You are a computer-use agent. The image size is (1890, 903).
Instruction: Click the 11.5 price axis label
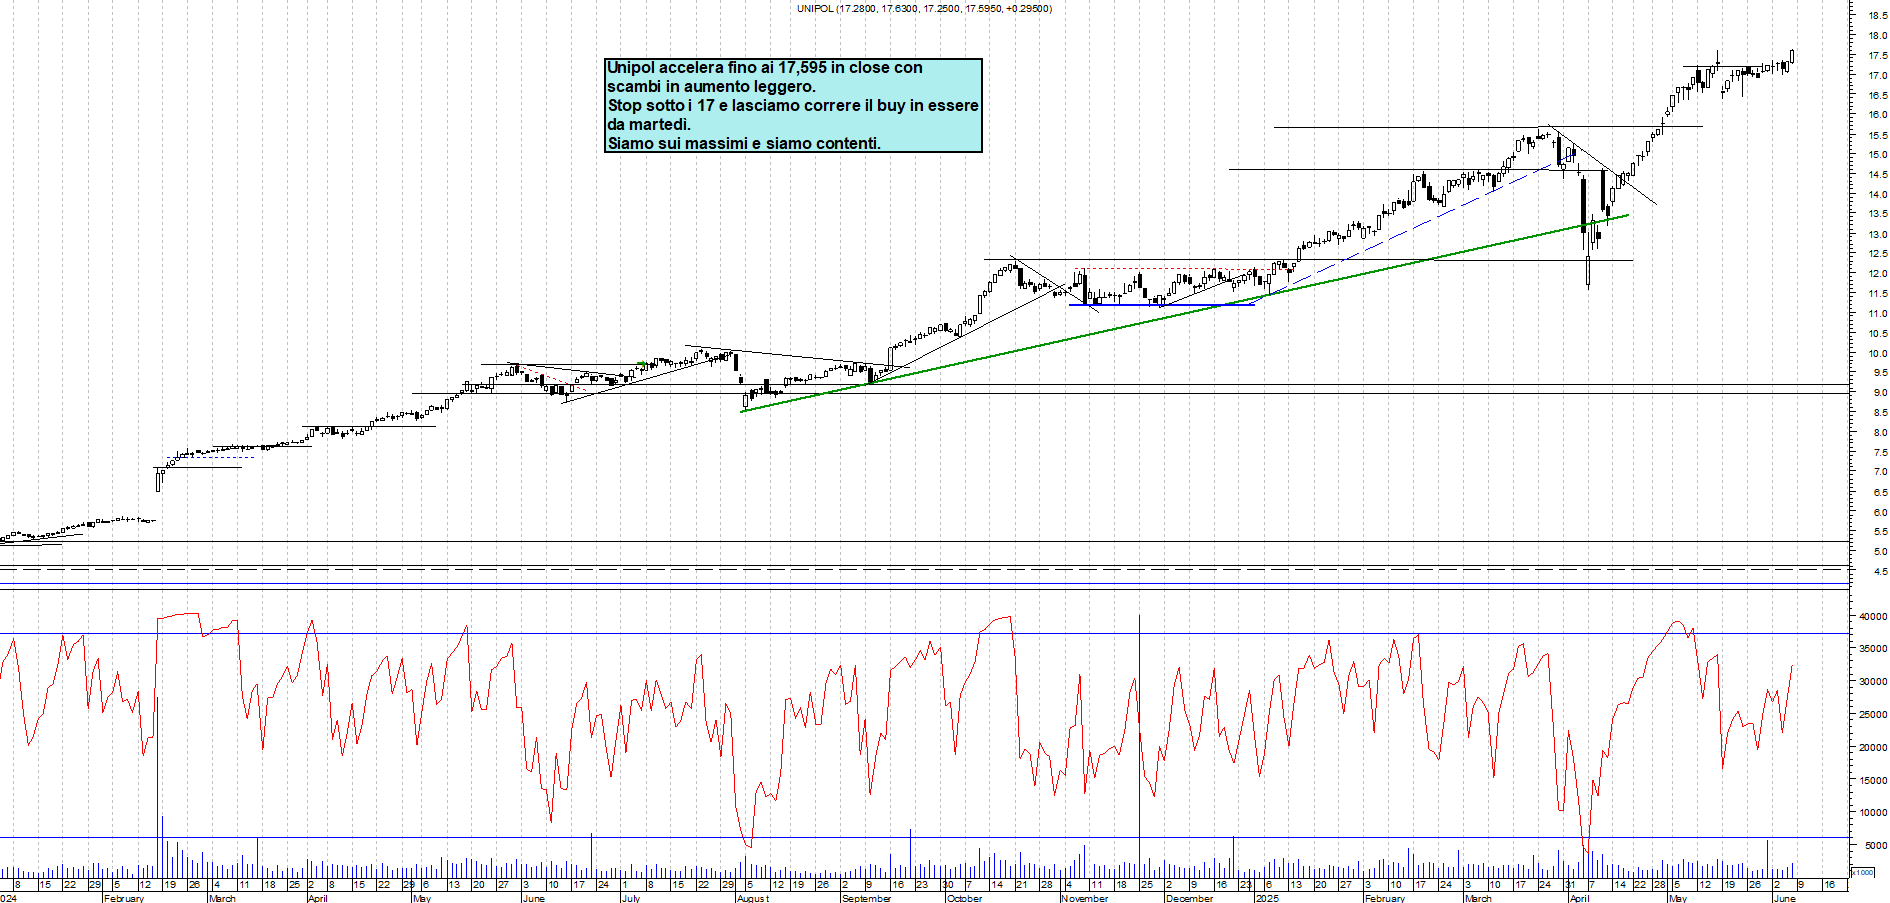point(1877,294)
